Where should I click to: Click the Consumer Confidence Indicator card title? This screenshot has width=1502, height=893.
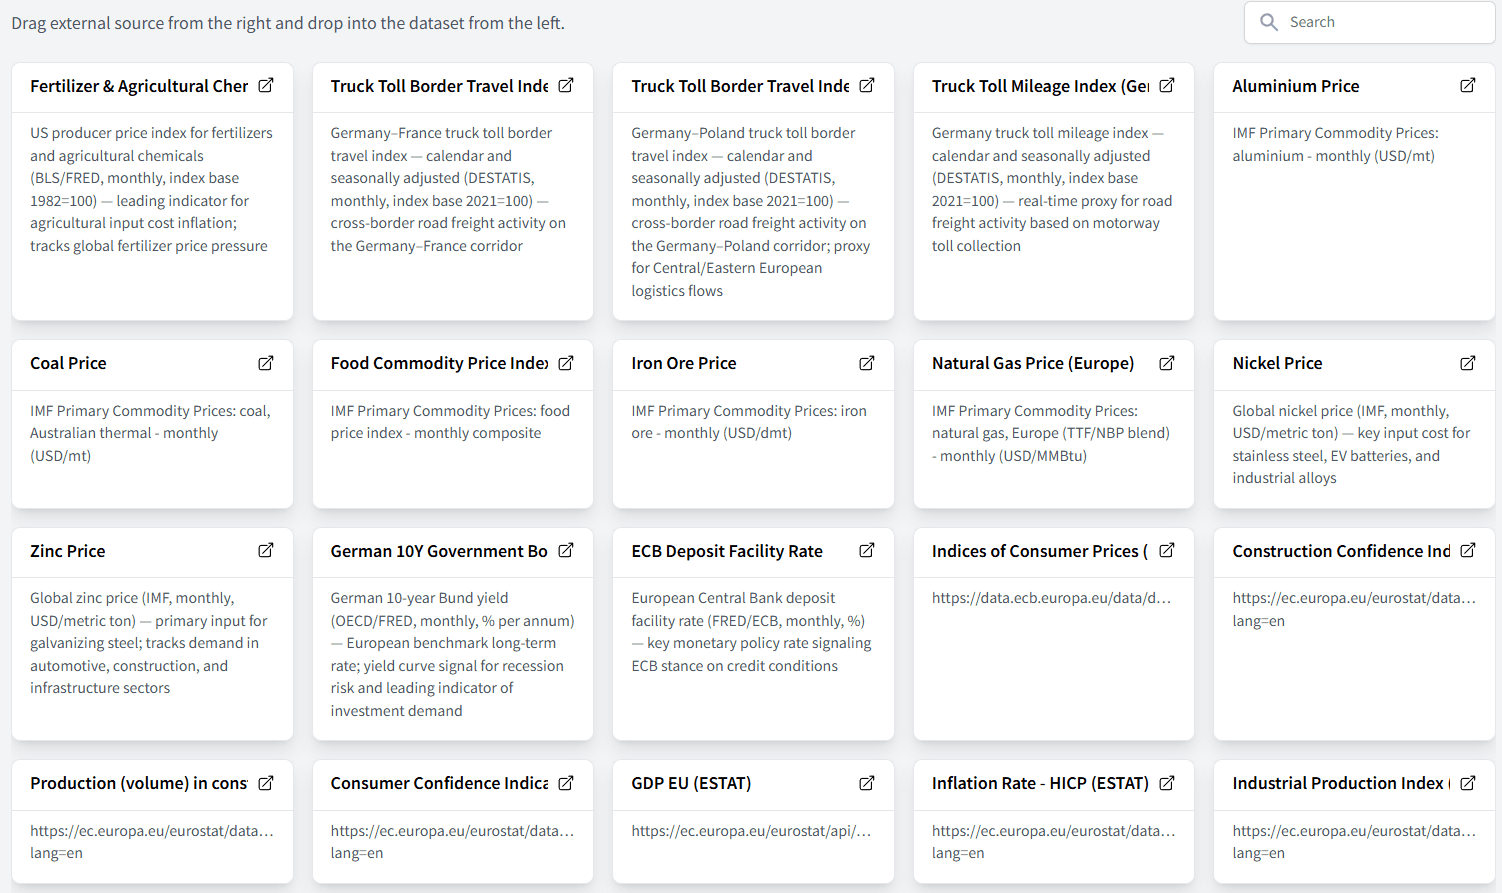click(x=439, y=783)
